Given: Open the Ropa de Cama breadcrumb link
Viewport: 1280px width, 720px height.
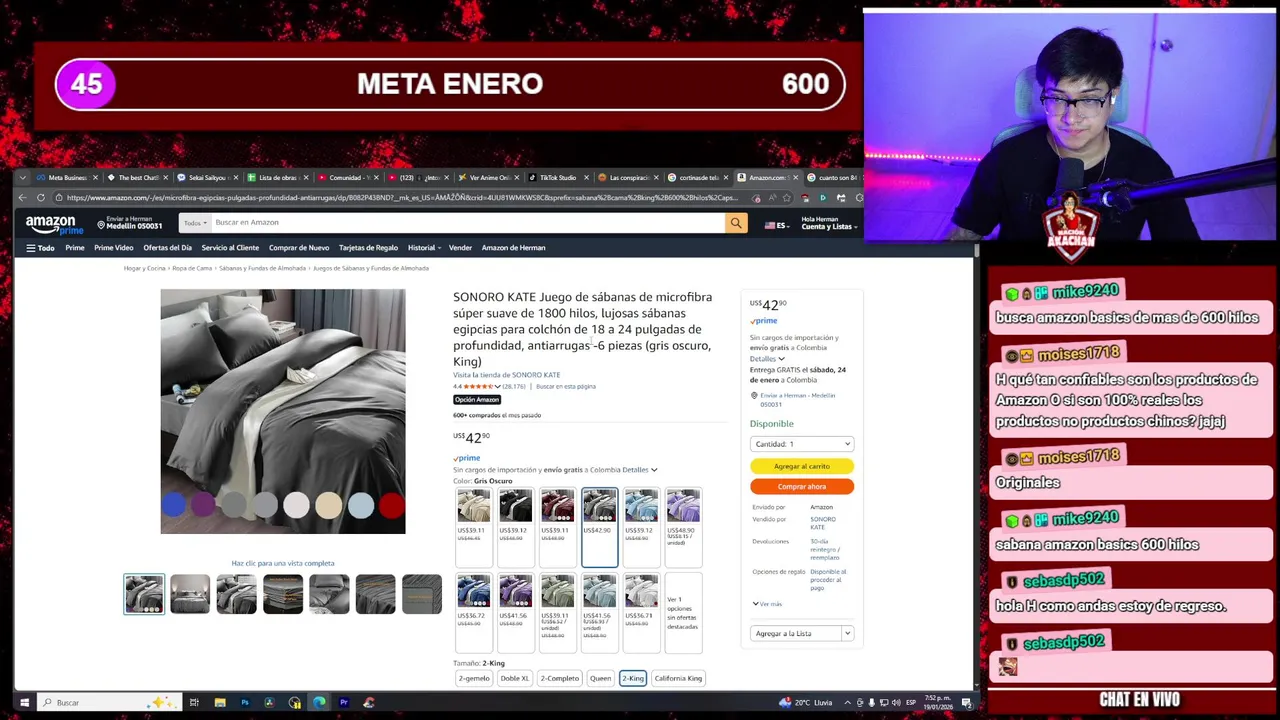Looking at the screenshot, I should [192, 268].
